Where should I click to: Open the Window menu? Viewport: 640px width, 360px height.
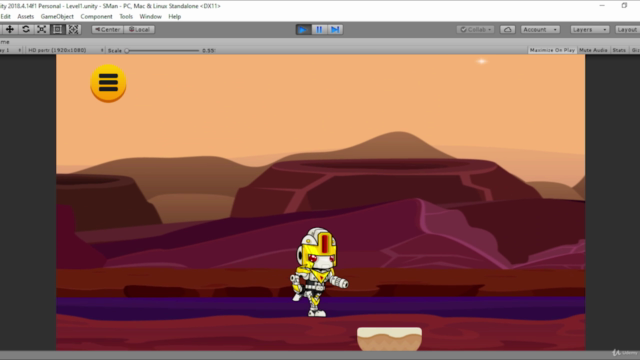click(150, 16)
